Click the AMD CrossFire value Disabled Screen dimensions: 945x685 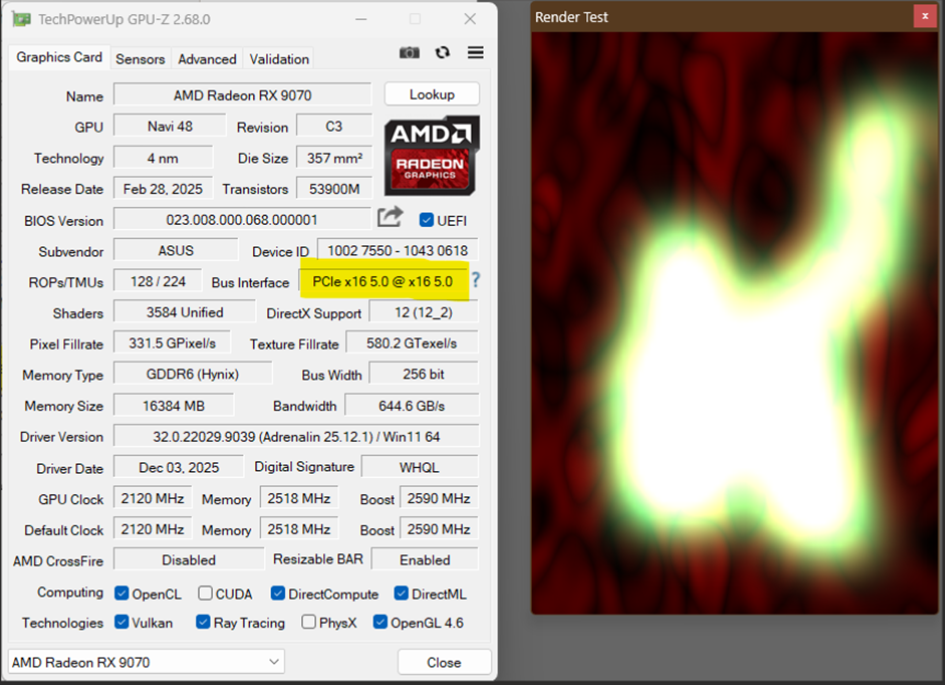[x=189, y=560]
